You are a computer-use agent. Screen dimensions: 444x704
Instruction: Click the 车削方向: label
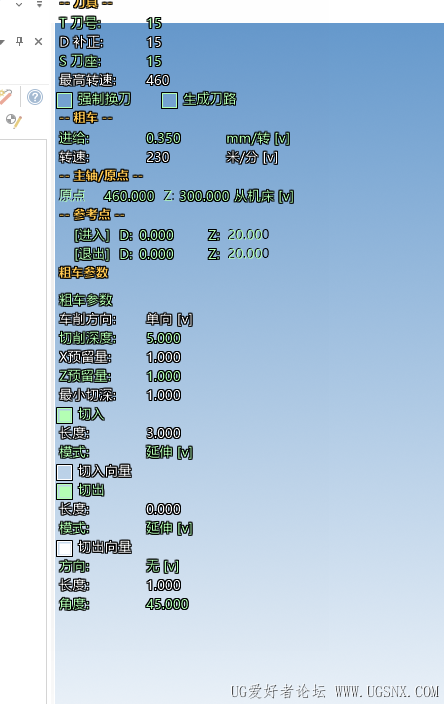click(88, 320)
